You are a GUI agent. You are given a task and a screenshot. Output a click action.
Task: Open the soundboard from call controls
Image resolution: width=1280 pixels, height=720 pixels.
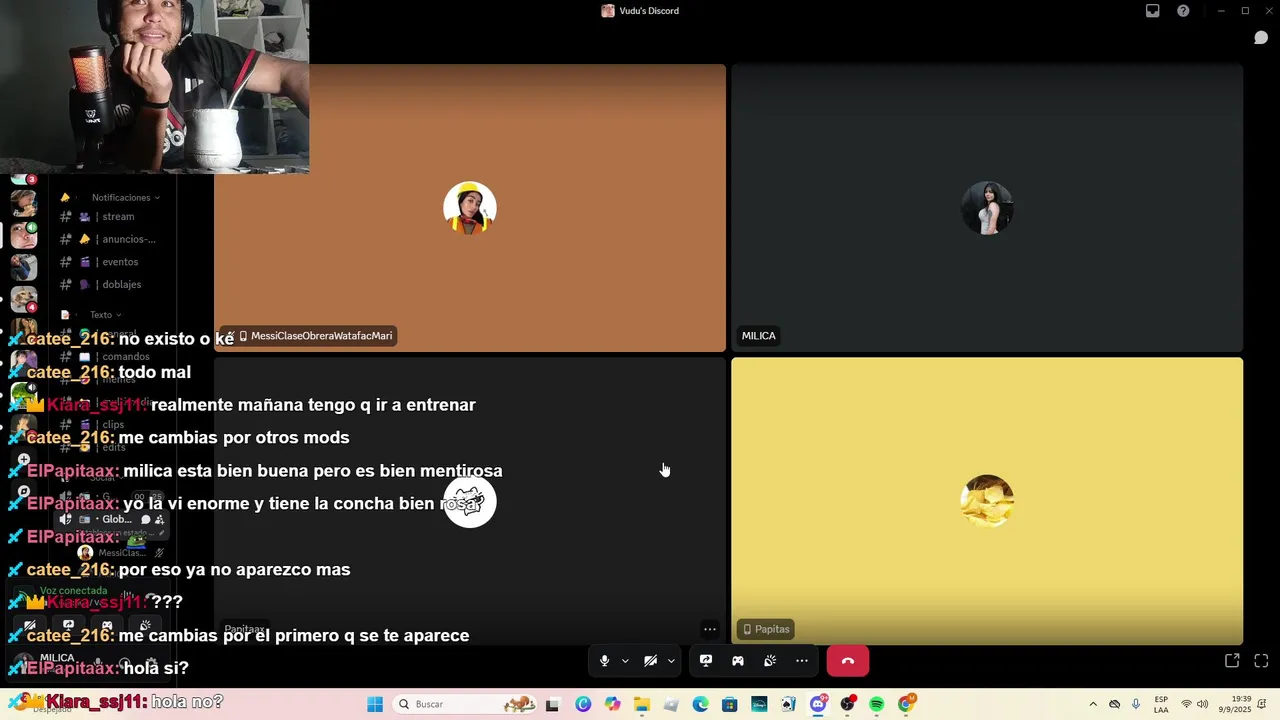(770, 661)
